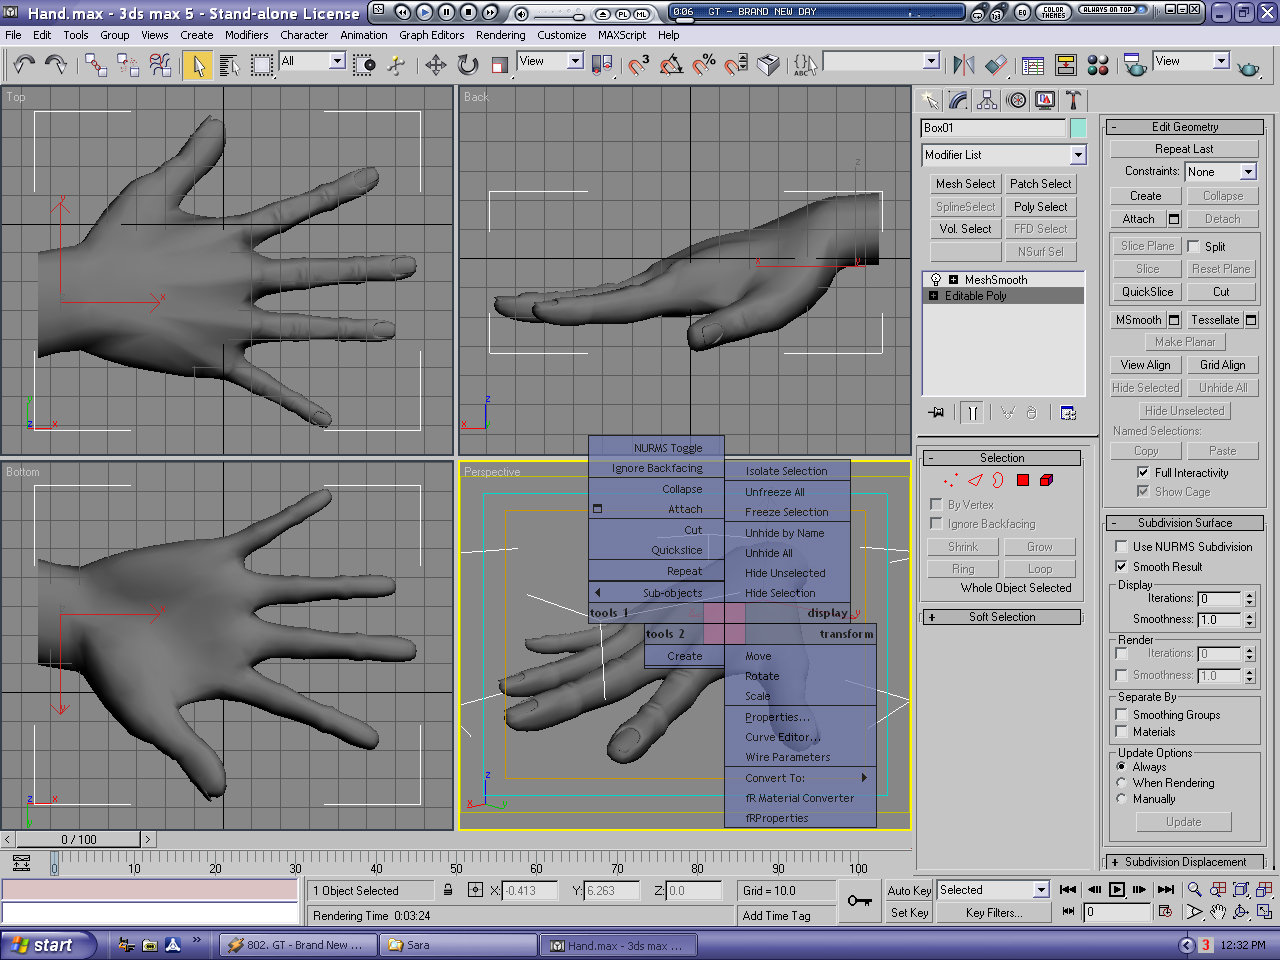
Task: Open the Material Editor spheres icon
Action: click(x=1098, y=65)
